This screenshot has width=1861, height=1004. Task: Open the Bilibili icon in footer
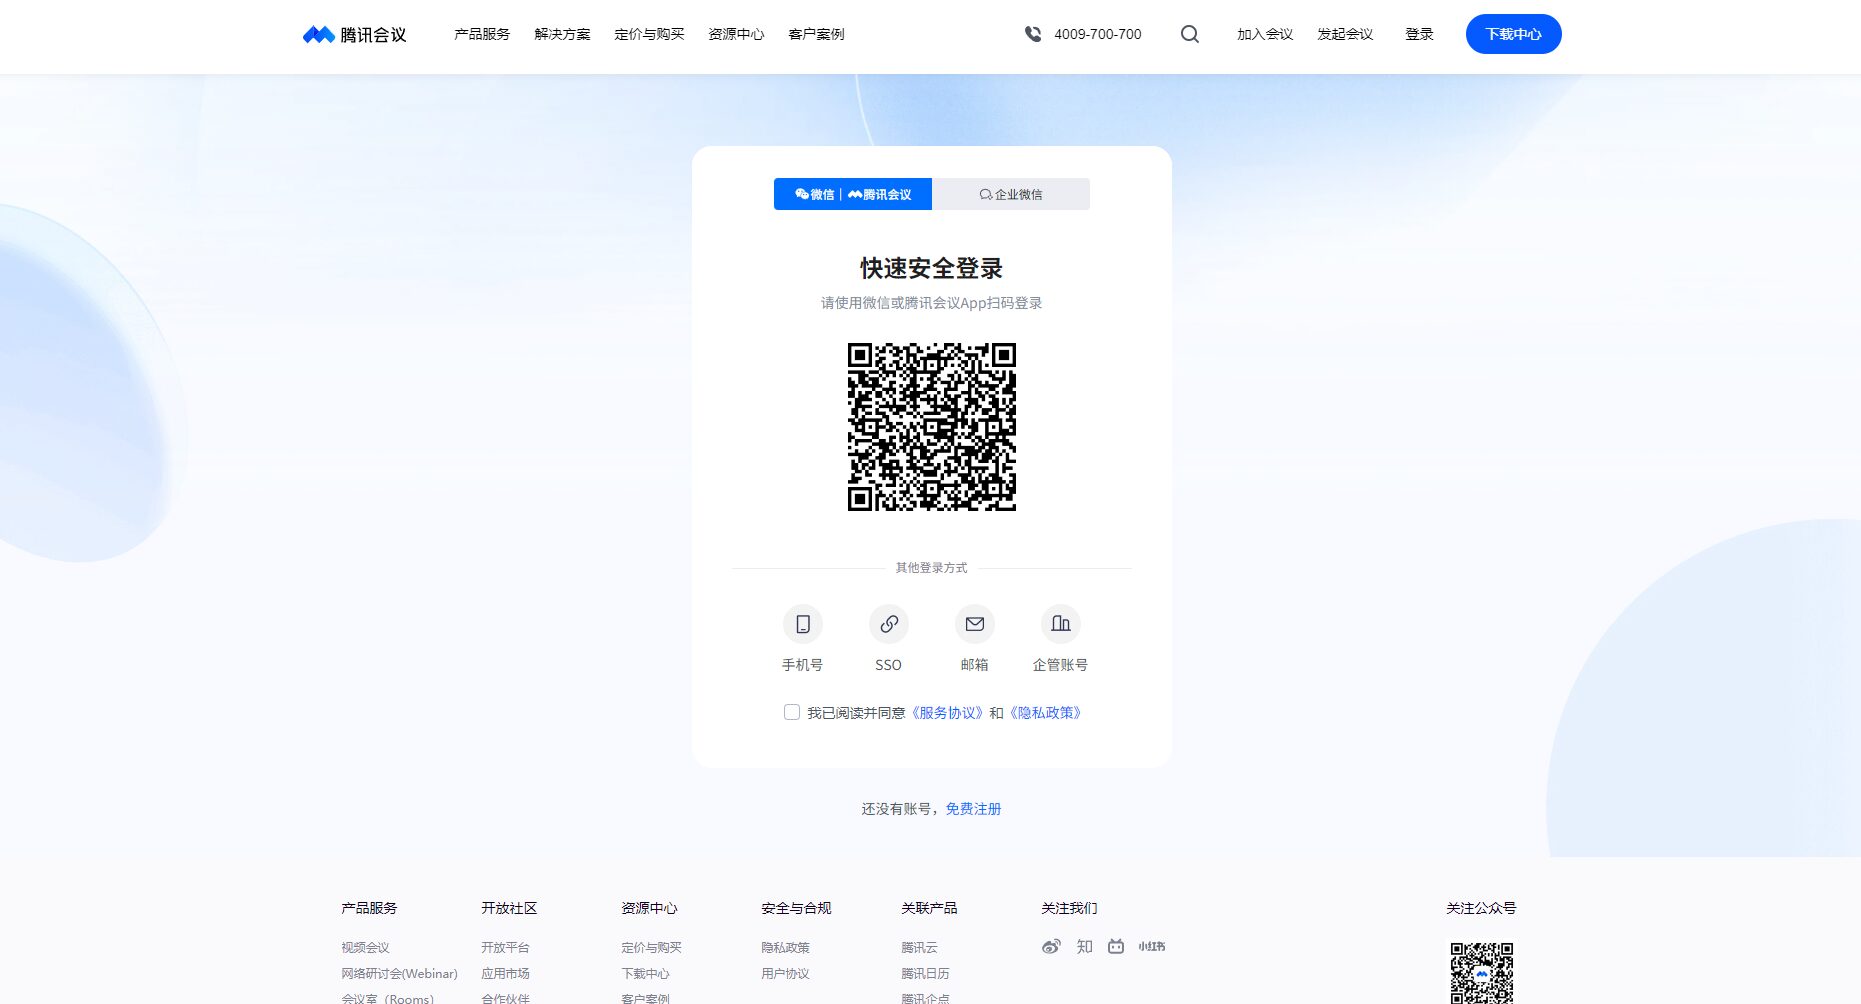coord(1116,946)
